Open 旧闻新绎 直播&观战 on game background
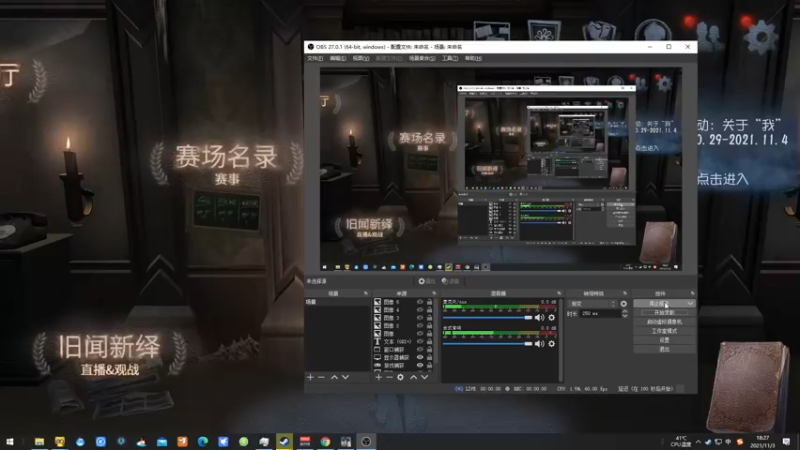The image size is (800, 450). pyautogui.click(x=109, y=355)
